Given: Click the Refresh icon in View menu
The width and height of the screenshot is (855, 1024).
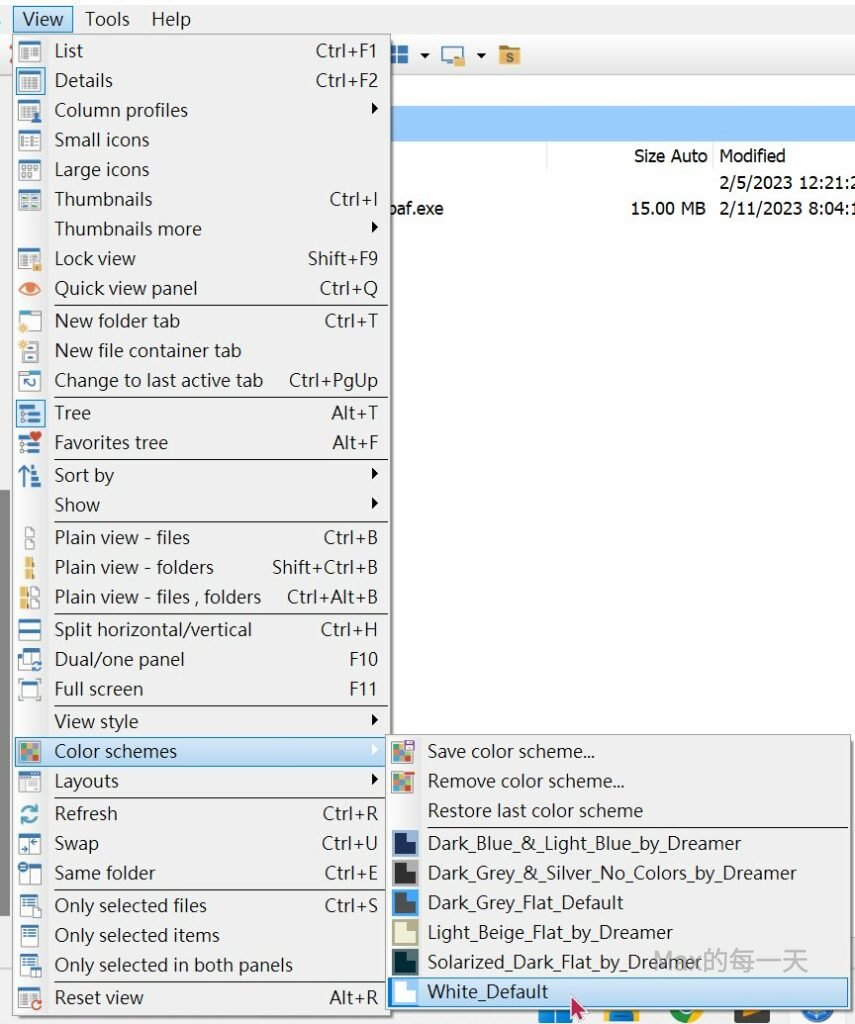Looking at the screenshot, I should (x=30, y=814).
